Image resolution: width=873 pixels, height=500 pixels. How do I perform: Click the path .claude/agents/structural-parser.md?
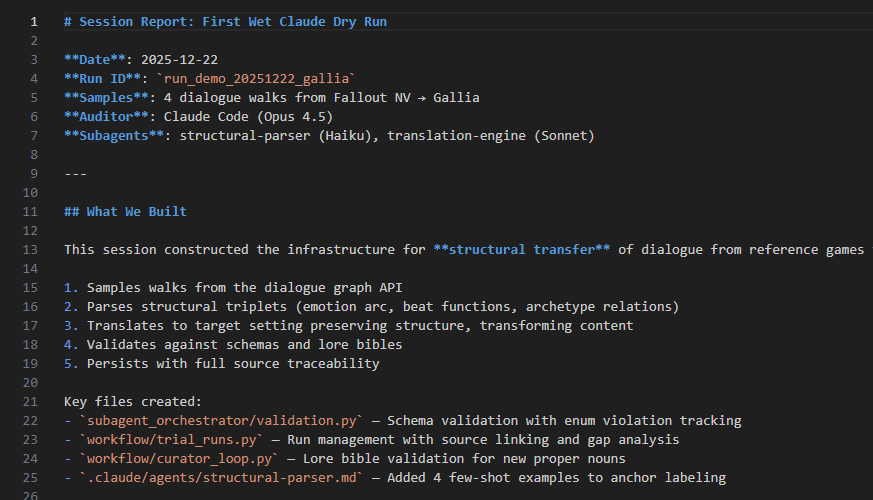(222, 477)
